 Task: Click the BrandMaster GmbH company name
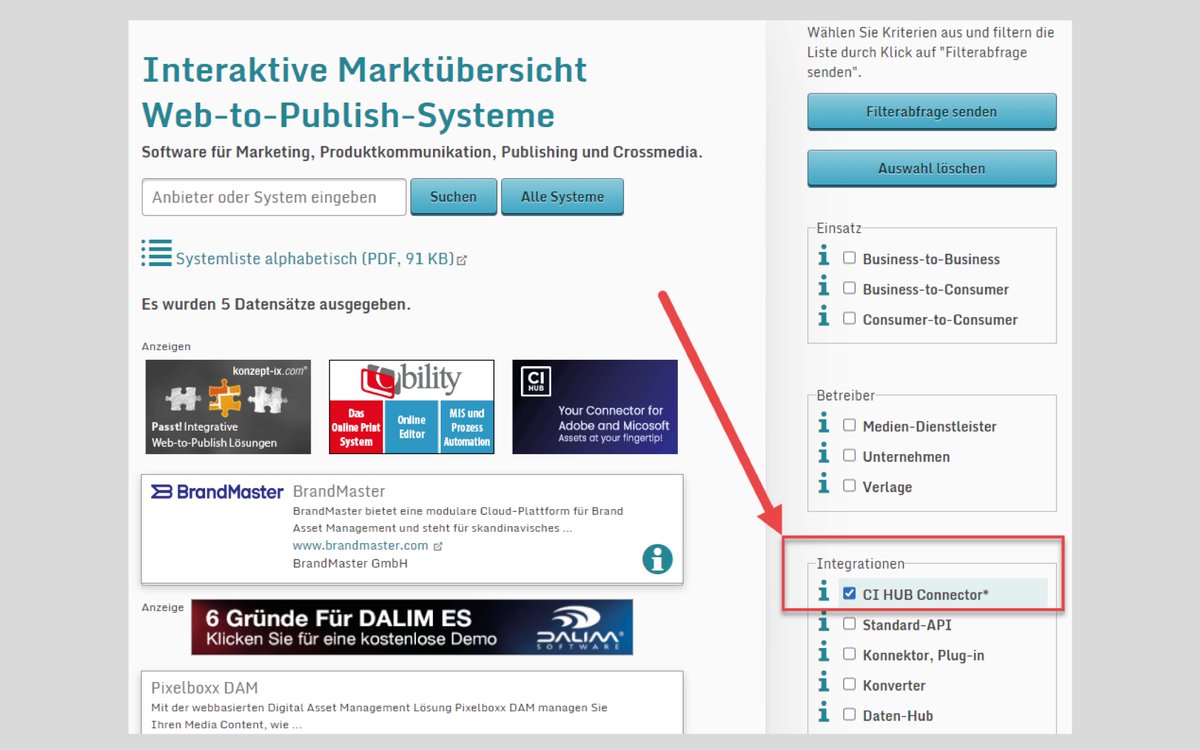point(350,563)
